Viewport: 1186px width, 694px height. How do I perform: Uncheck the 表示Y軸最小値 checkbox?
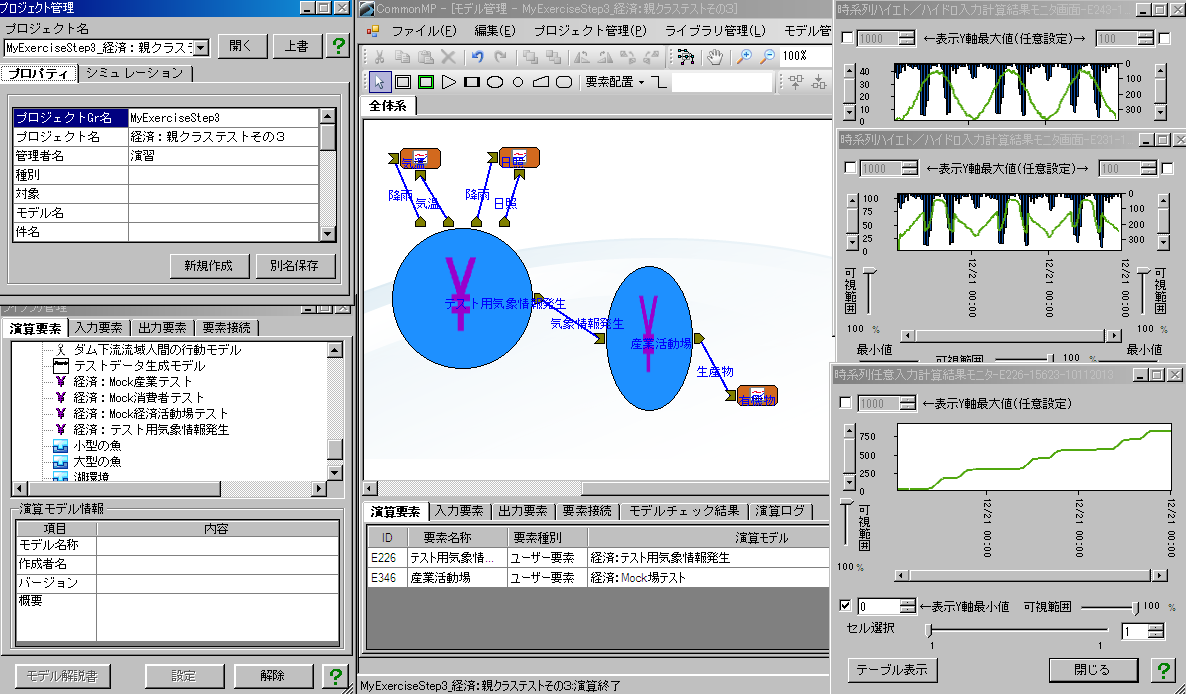click(x=847, y=606)
